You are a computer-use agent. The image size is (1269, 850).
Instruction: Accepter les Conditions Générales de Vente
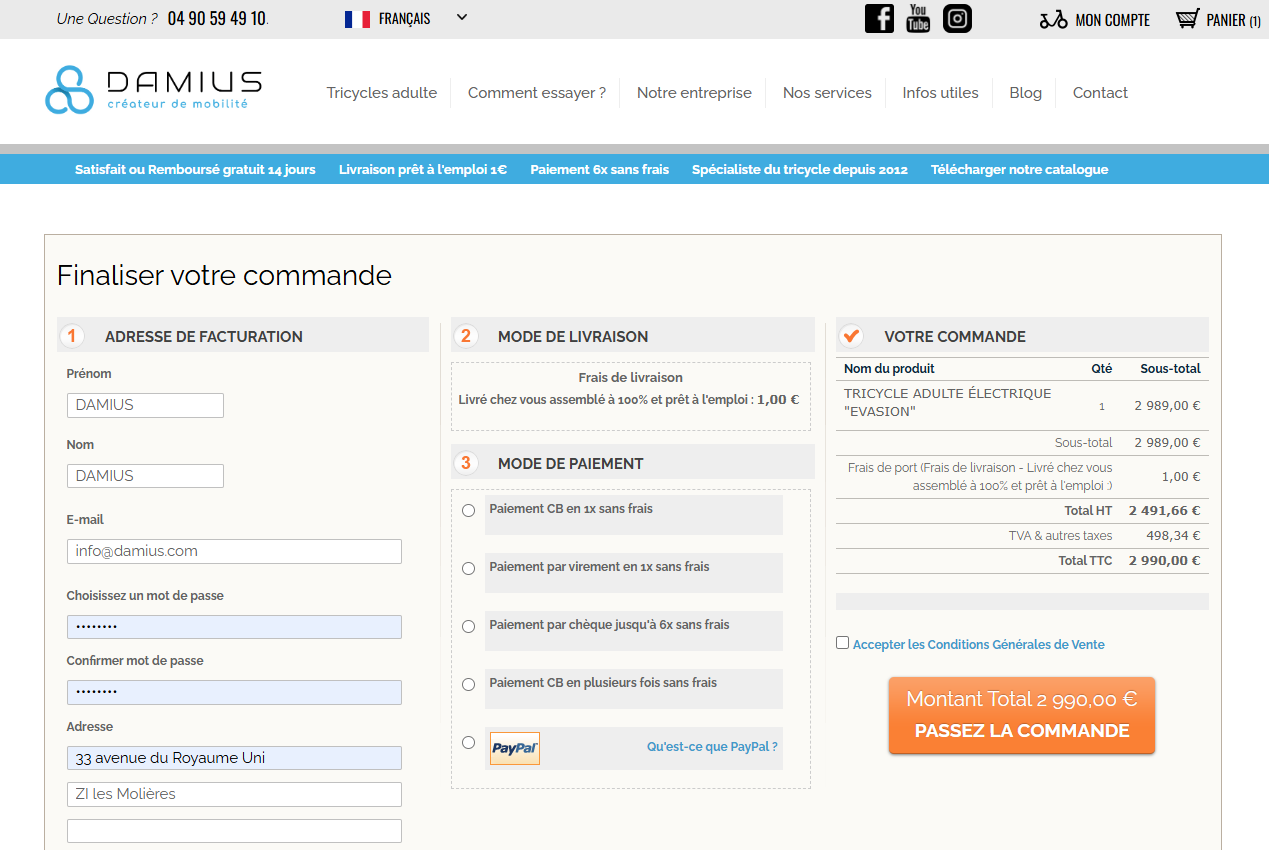click(x=842, y=641)
